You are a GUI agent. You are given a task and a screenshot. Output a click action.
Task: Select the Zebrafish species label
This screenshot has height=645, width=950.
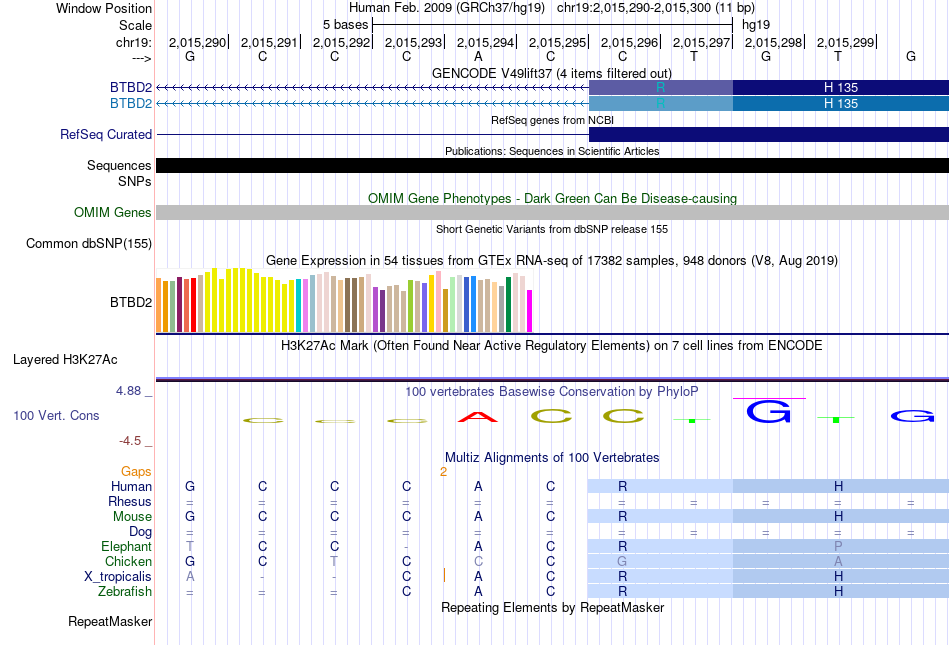tap(125, 592)
